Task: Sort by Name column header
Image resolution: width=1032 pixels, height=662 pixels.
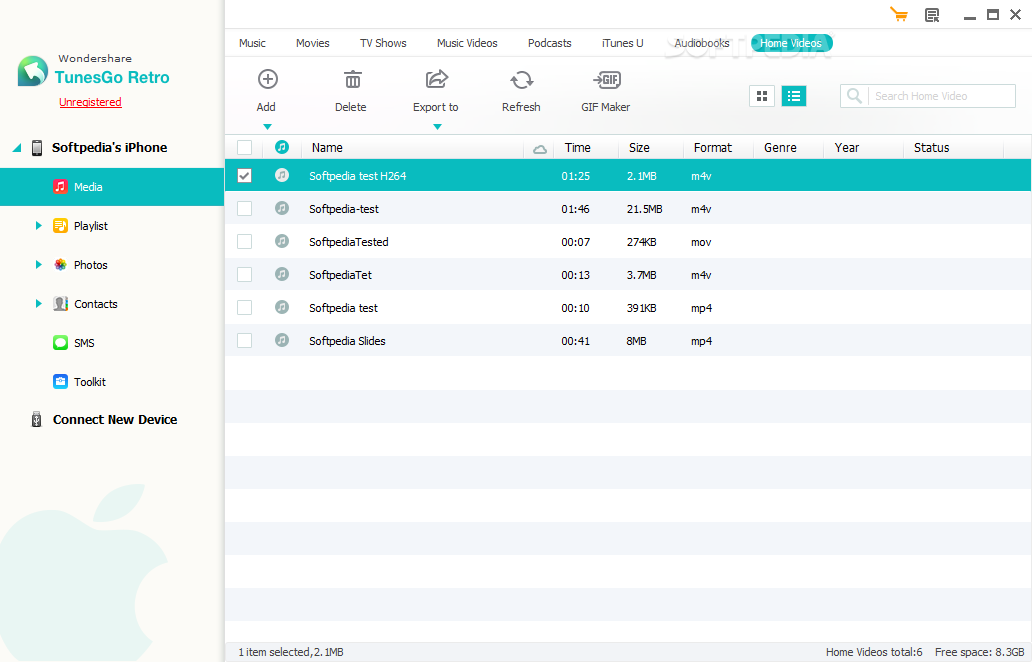Action: pyautogui.click(x=327, y=147)
